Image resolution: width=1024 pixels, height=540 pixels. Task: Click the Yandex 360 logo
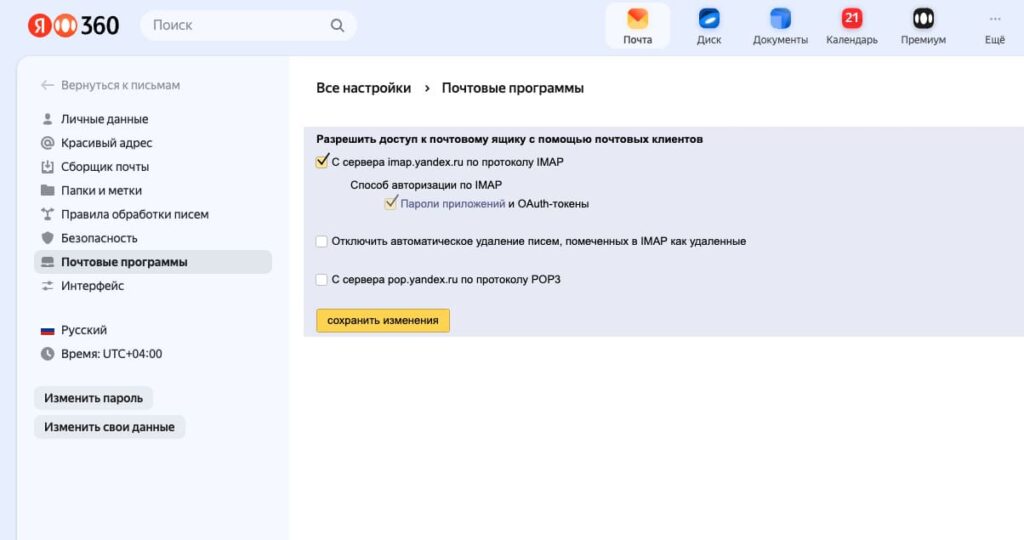click(73, 25)
